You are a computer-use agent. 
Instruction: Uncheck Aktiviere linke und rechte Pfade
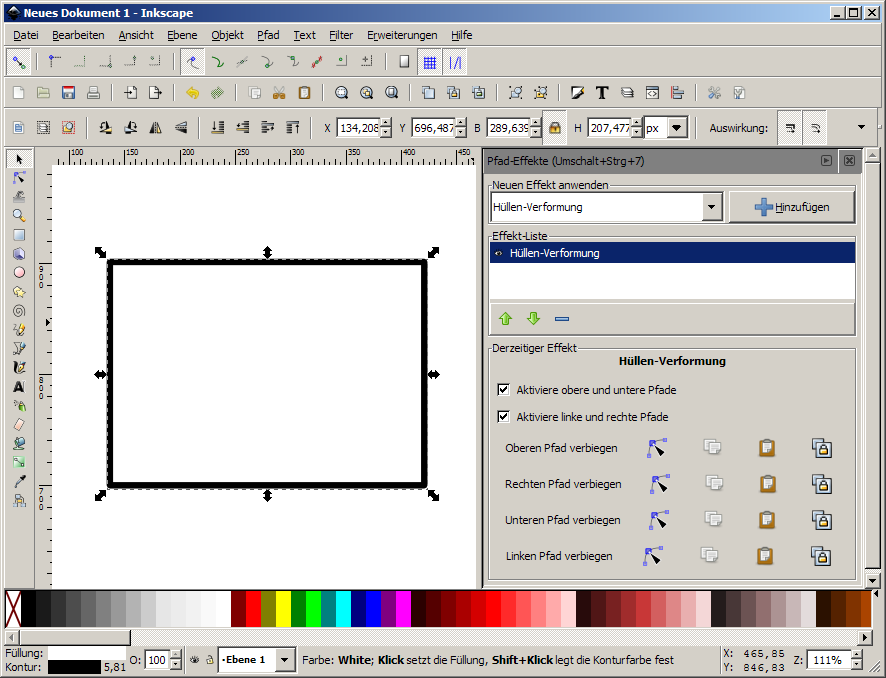coord(504,417)
